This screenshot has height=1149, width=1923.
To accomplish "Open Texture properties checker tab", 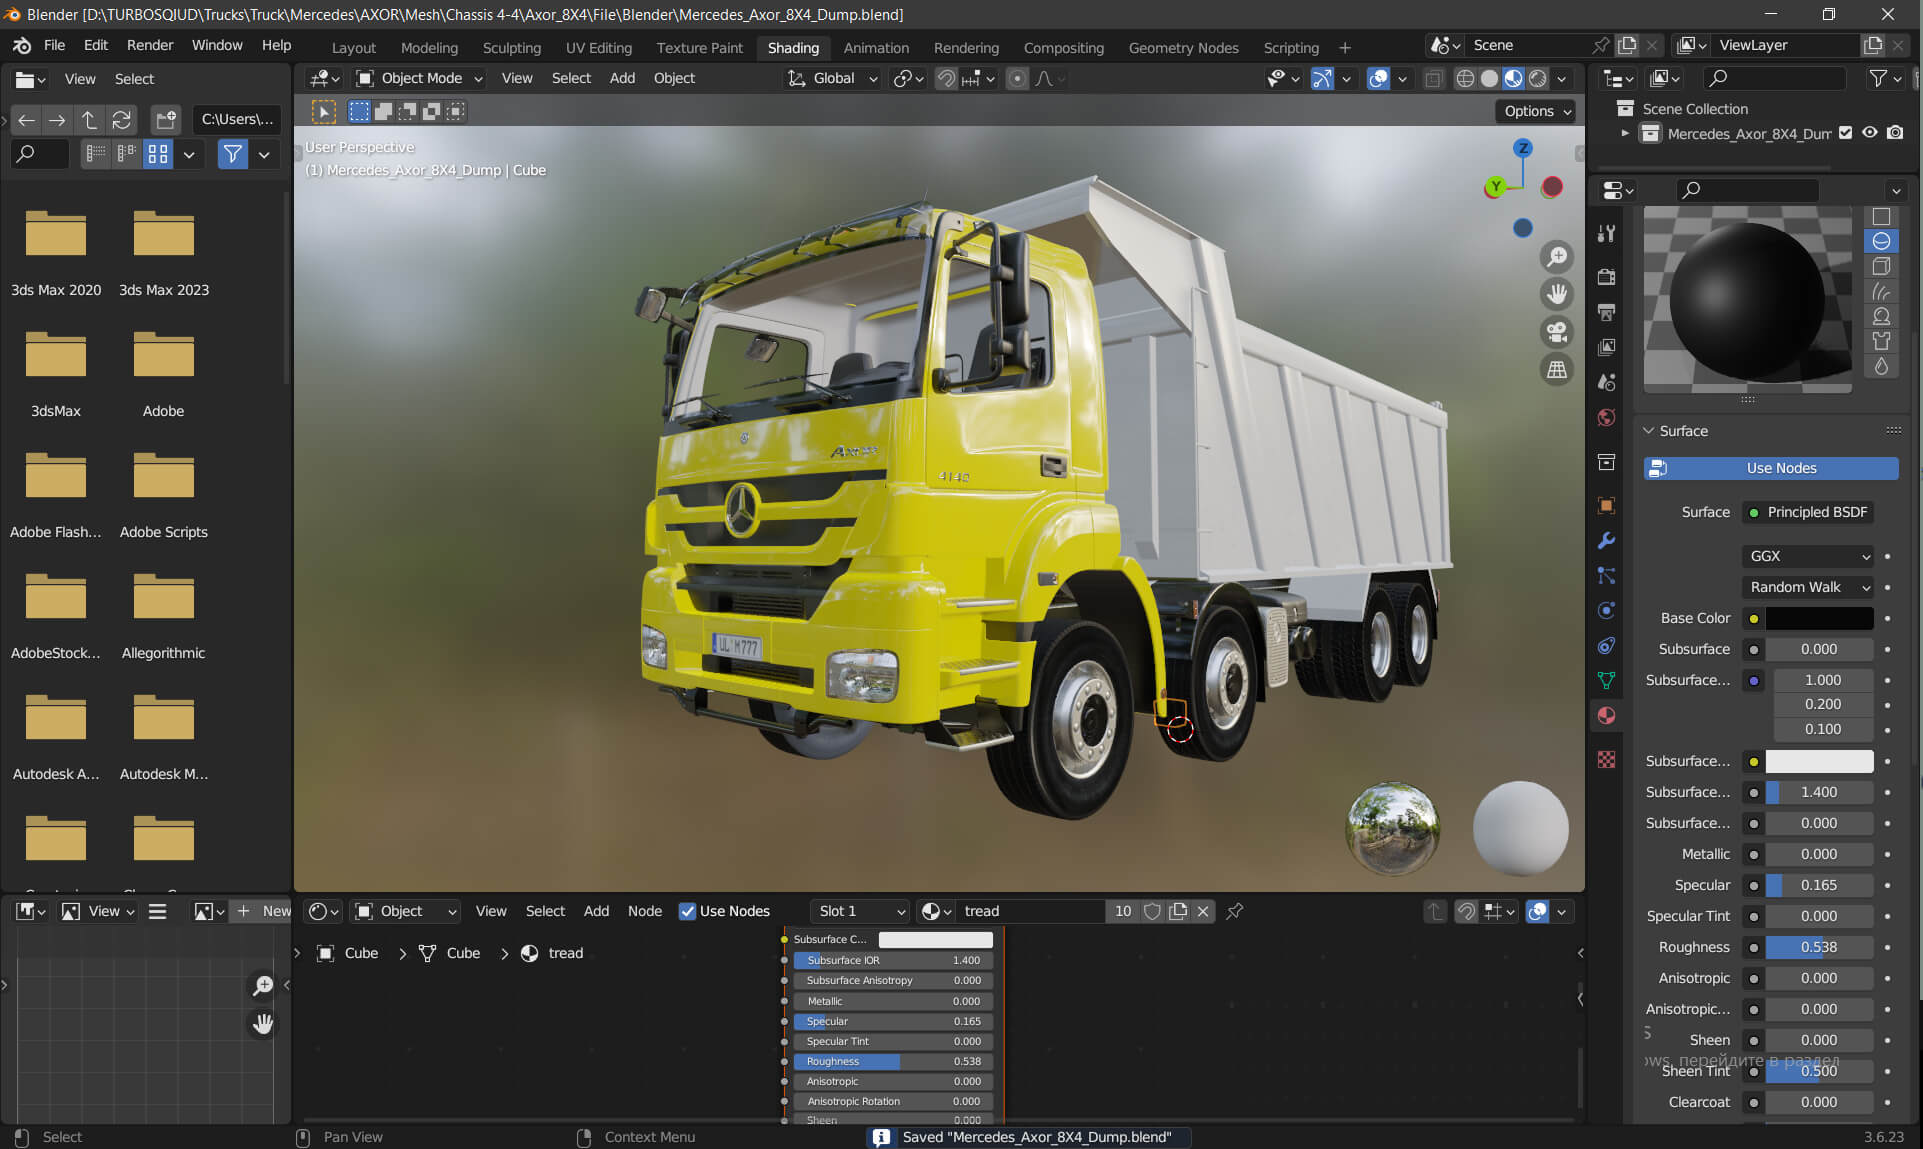I will (x=1606, y=760).
